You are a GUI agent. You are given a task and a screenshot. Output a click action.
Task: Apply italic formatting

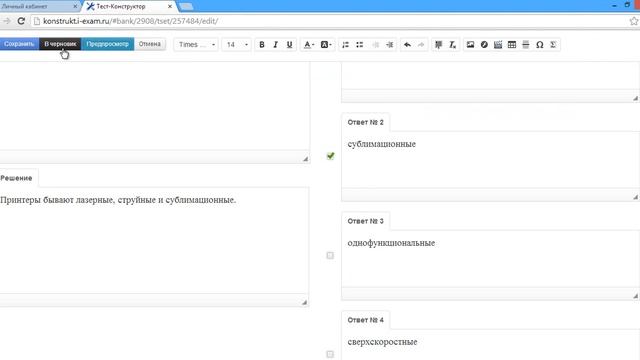tap(276, 44)
